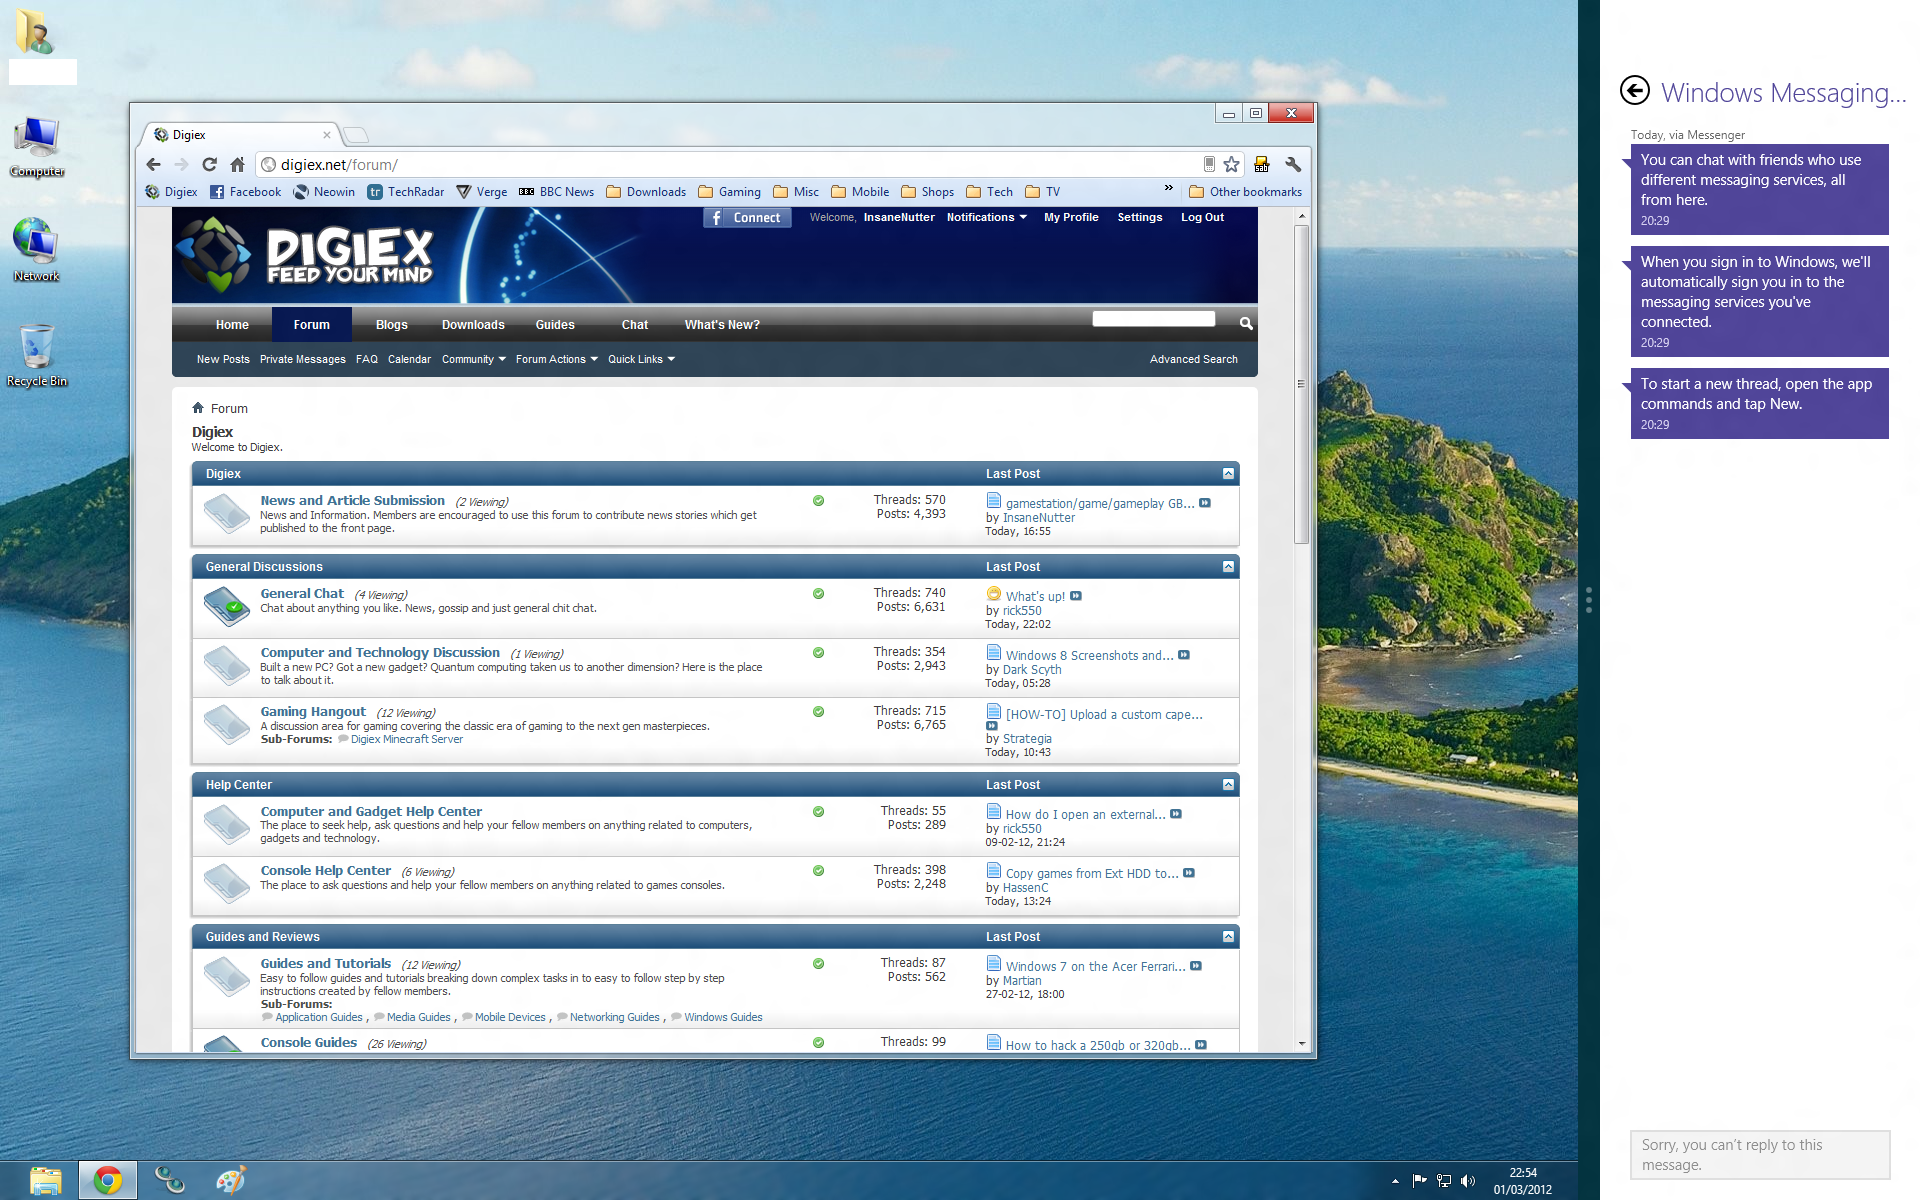The height and width of the screenshot is (1200, 1920).
Task: Open Windows Explorer from the taskbar
Action: (45, 1181)
